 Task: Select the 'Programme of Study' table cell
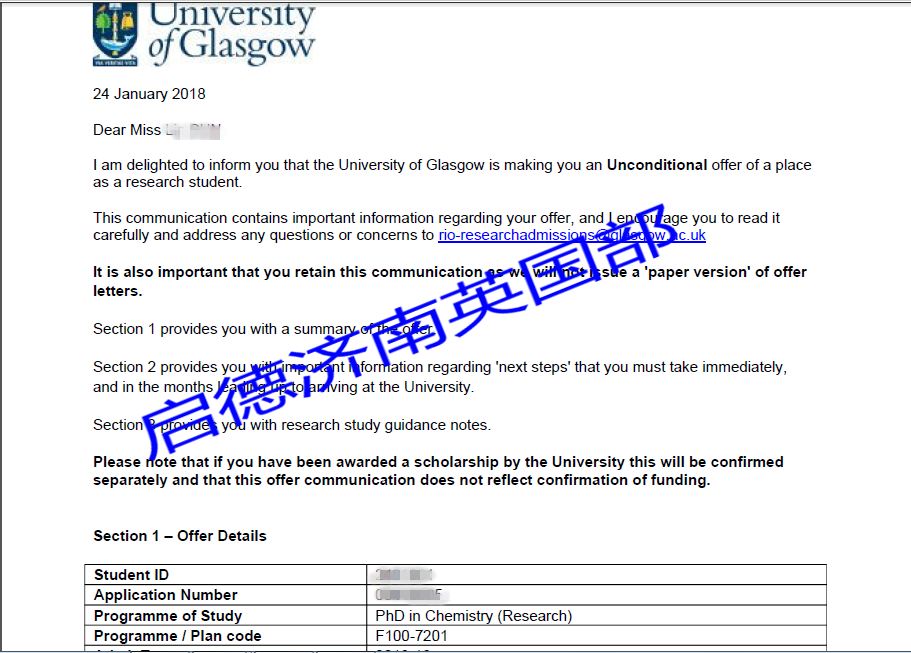225,616
